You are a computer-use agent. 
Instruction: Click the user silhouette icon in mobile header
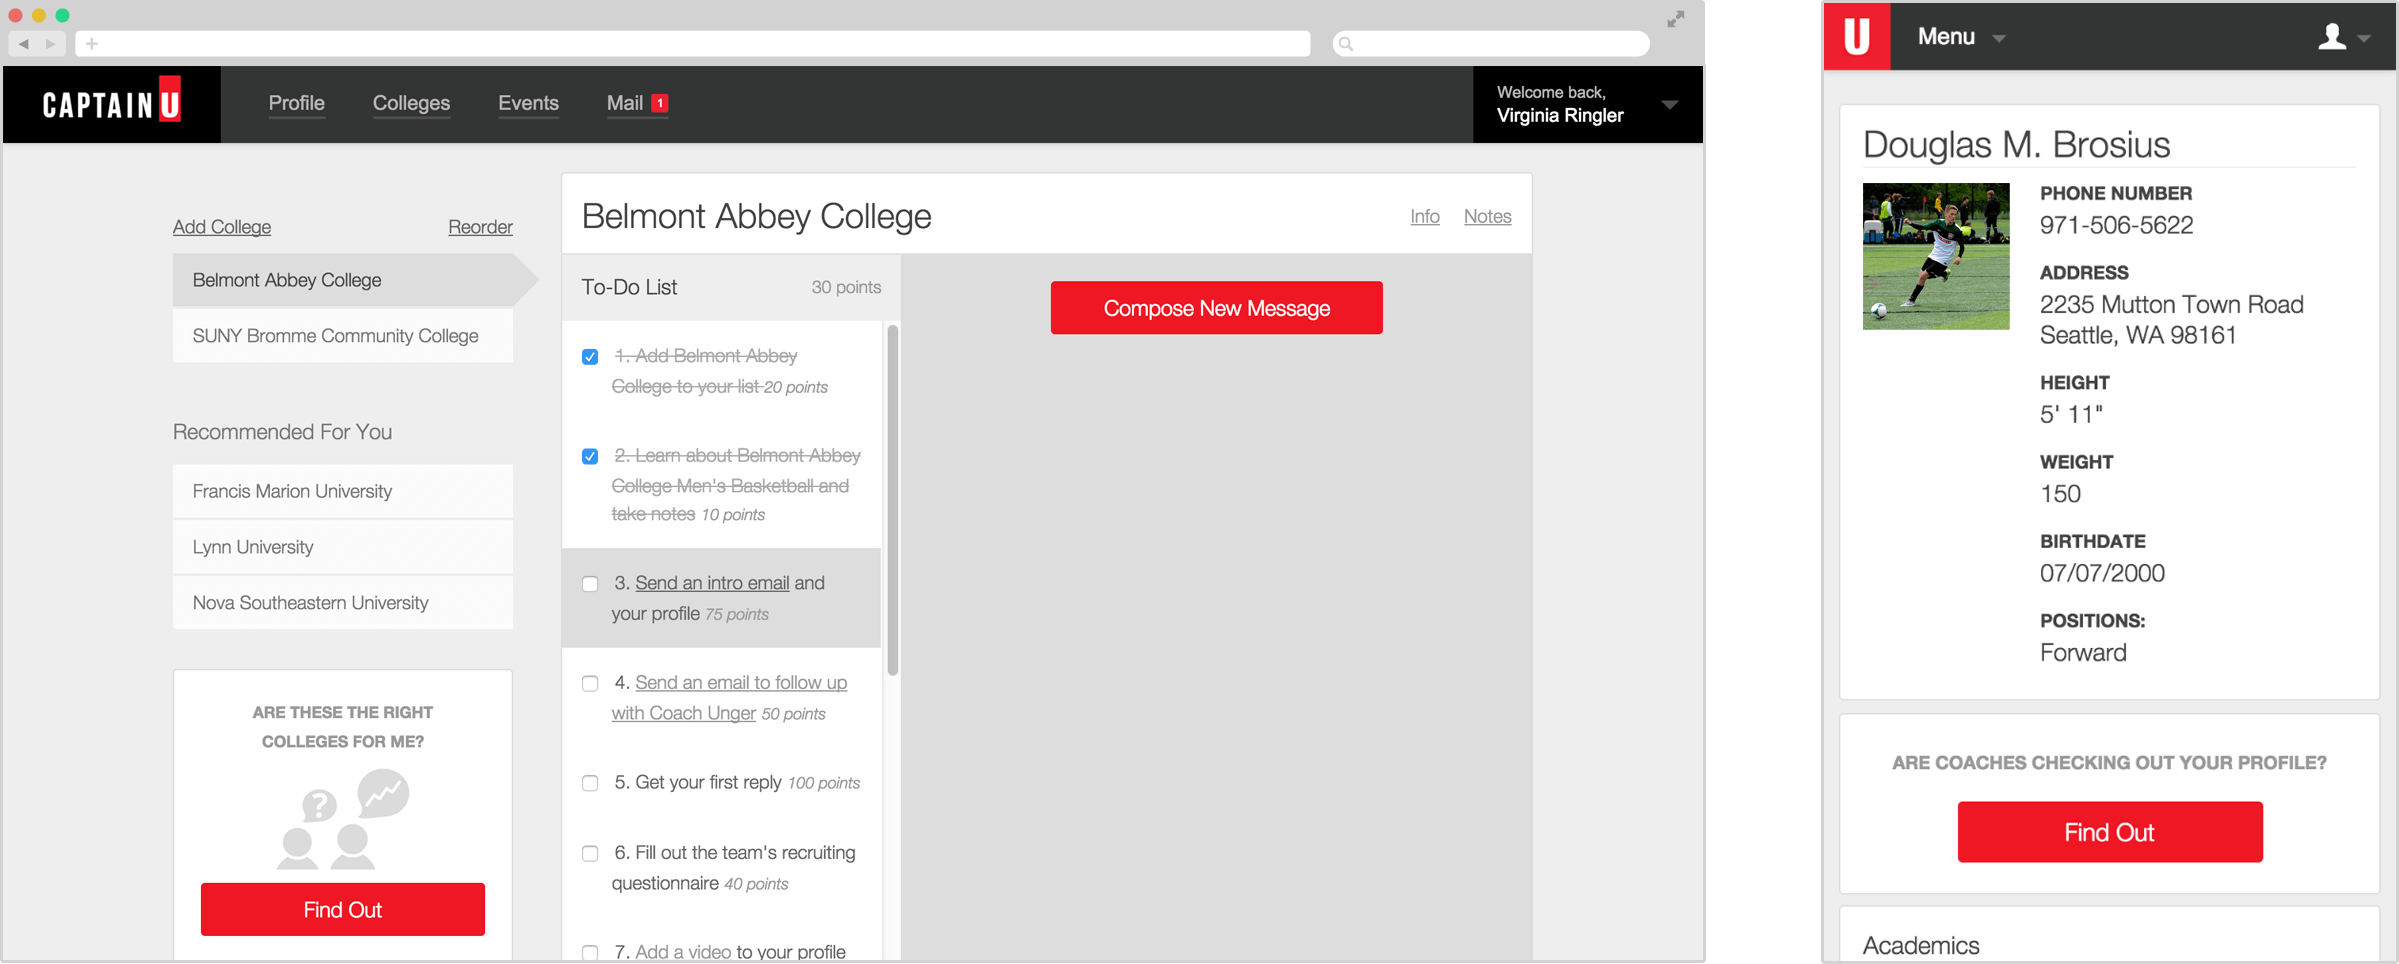point(2332,37)
